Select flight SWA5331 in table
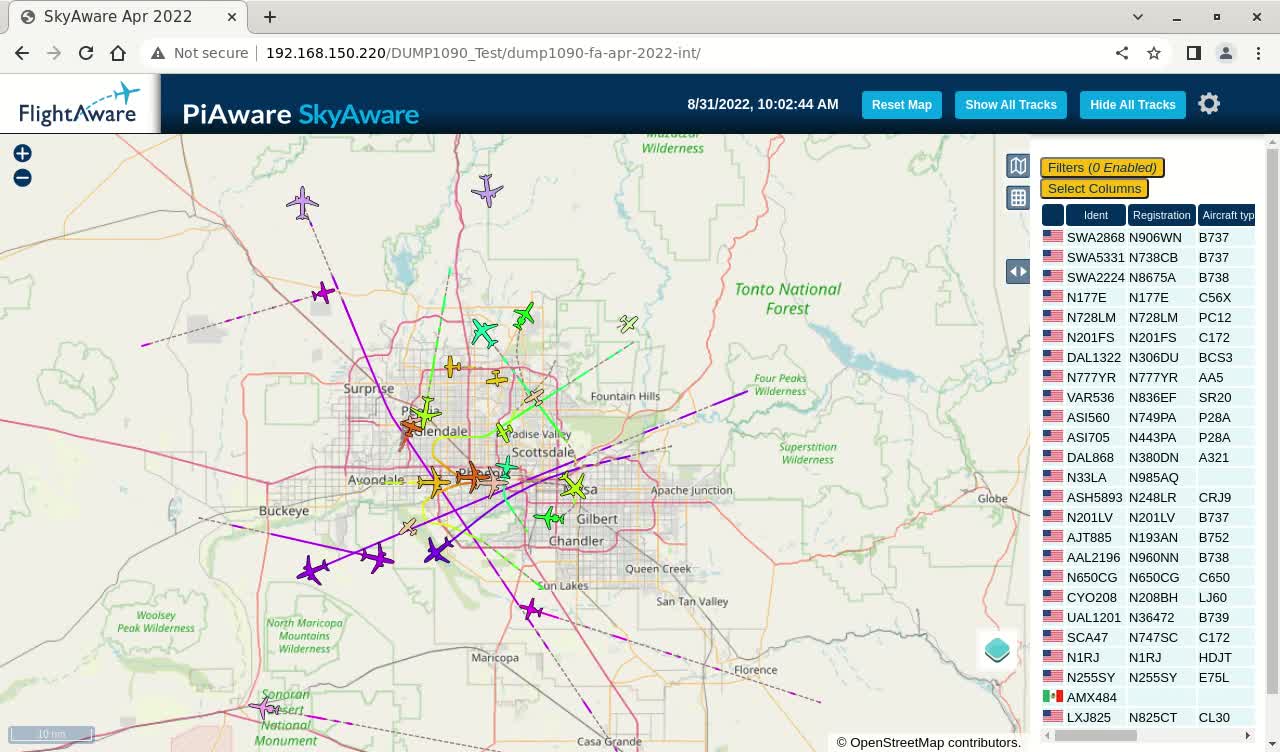The width and height of the screenshot is (1280, 752). 1148,257
